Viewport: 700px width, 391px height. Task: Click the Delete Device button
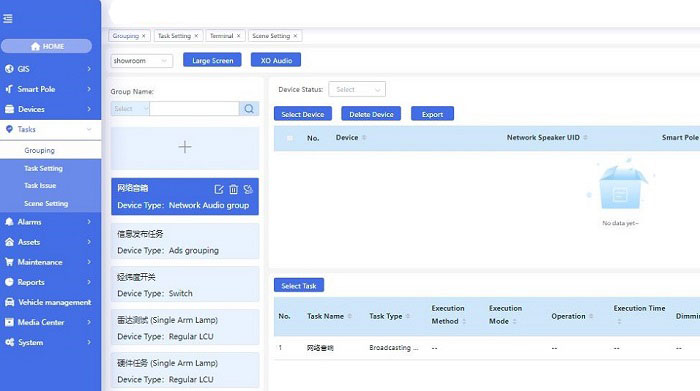pos(371,114)
